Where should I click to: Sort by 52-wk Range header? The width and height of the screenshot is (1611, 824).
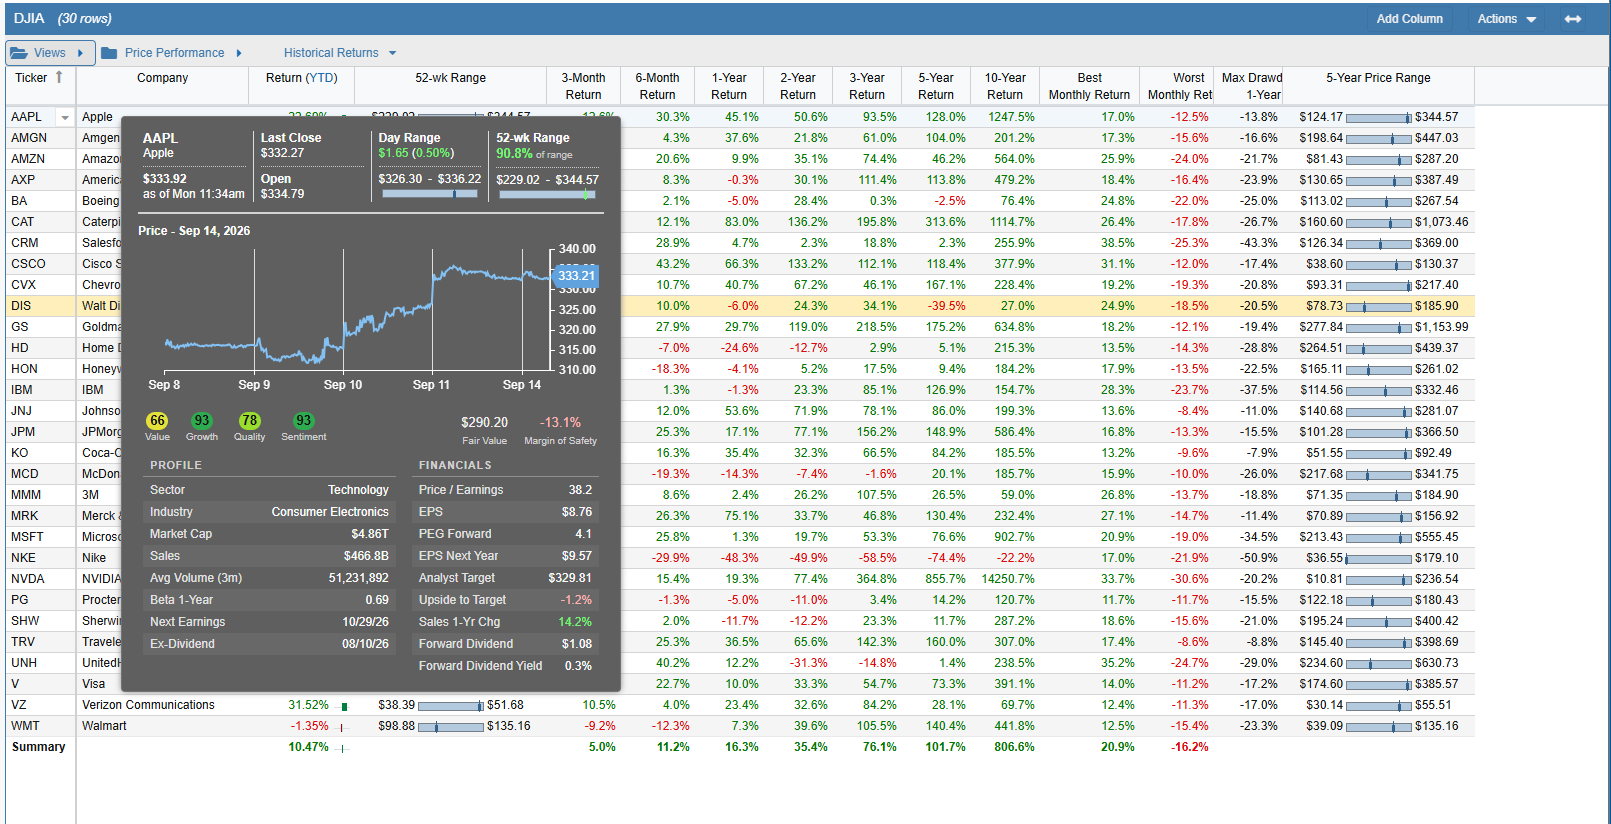coord(450,78)
